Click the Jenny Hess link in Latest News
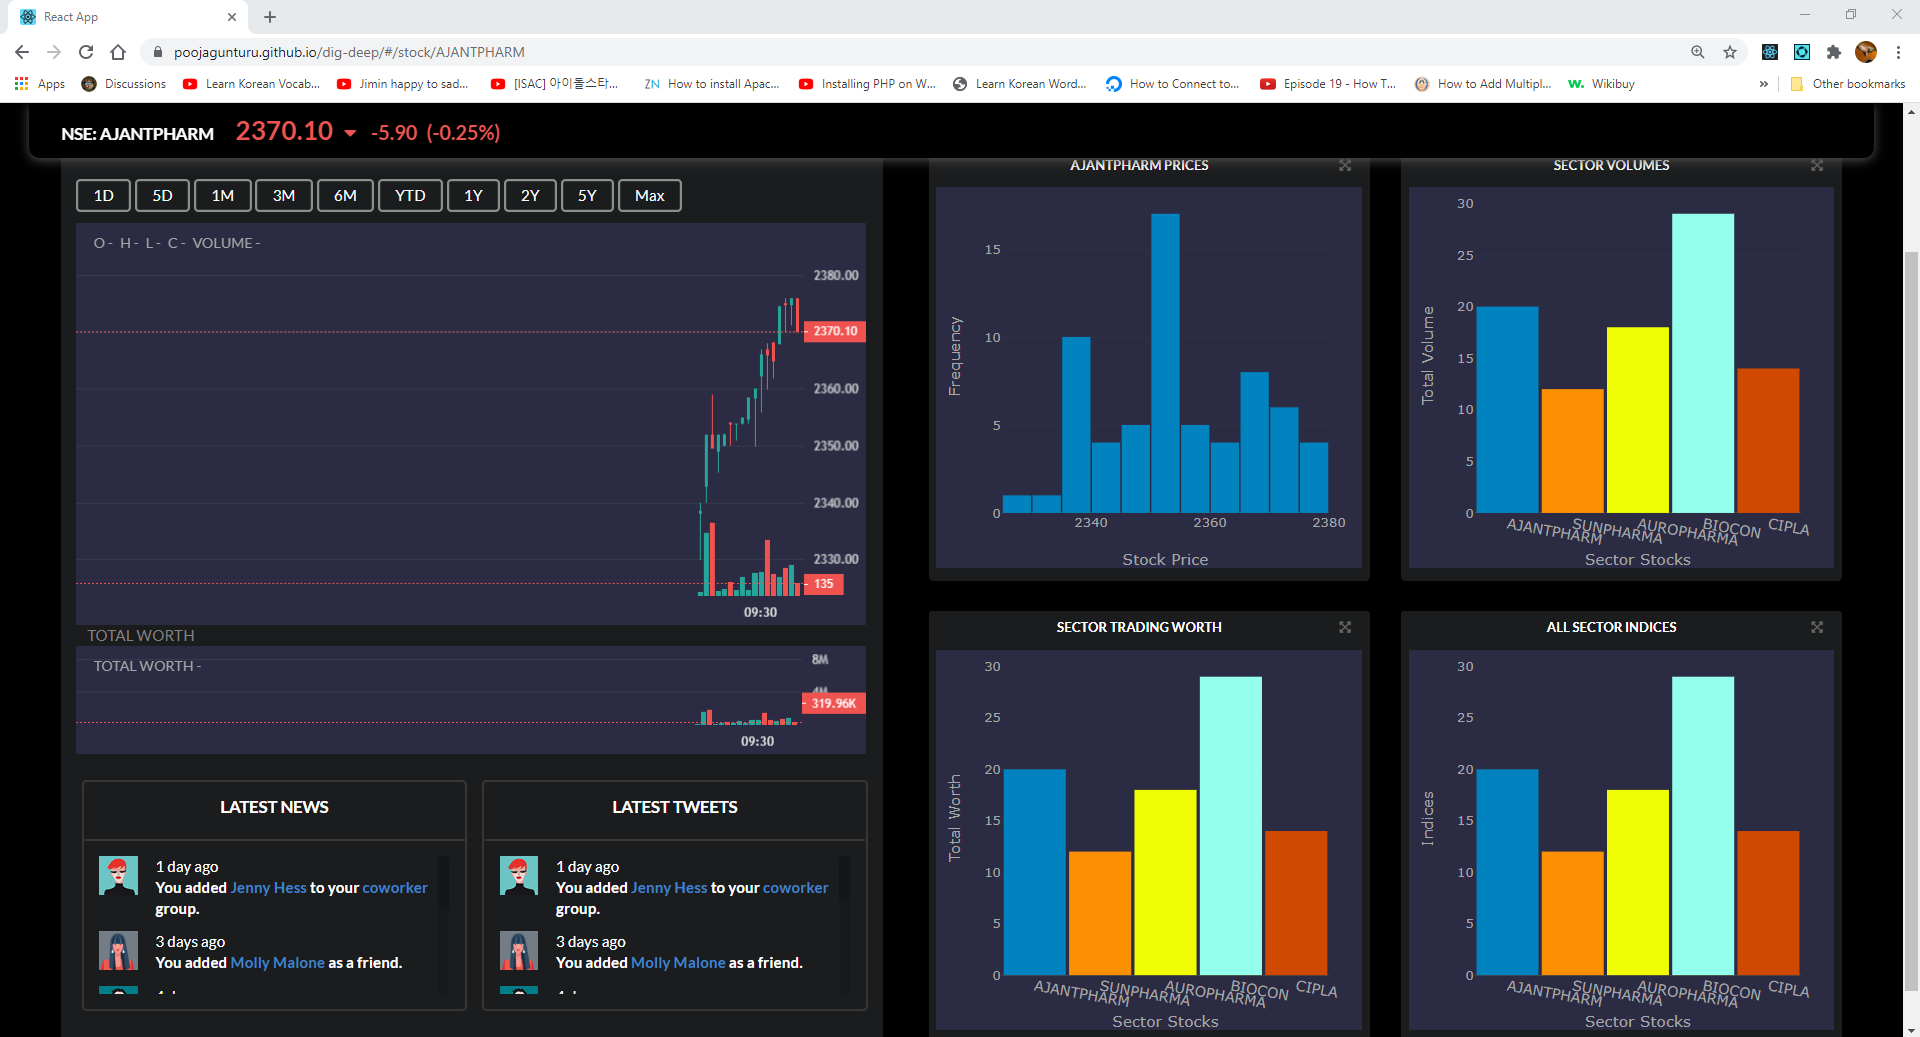Viewport: 1920px width, 1037px height. click(267, 887)
